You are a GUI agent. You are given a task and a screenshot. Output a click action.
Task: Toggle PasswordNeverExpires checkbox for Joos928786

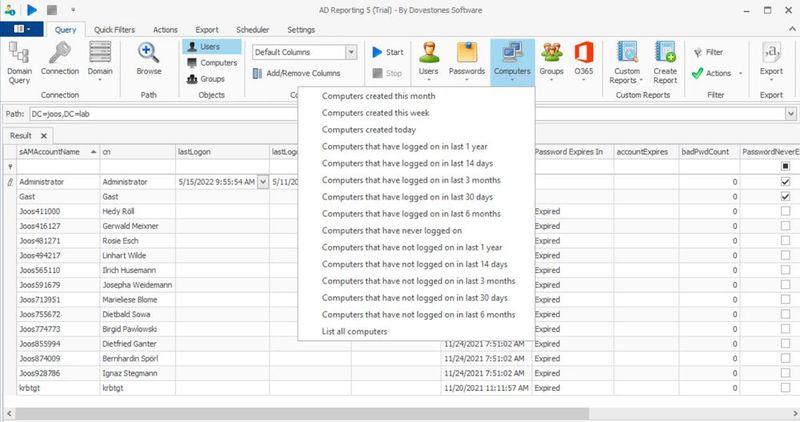(785, 374)
